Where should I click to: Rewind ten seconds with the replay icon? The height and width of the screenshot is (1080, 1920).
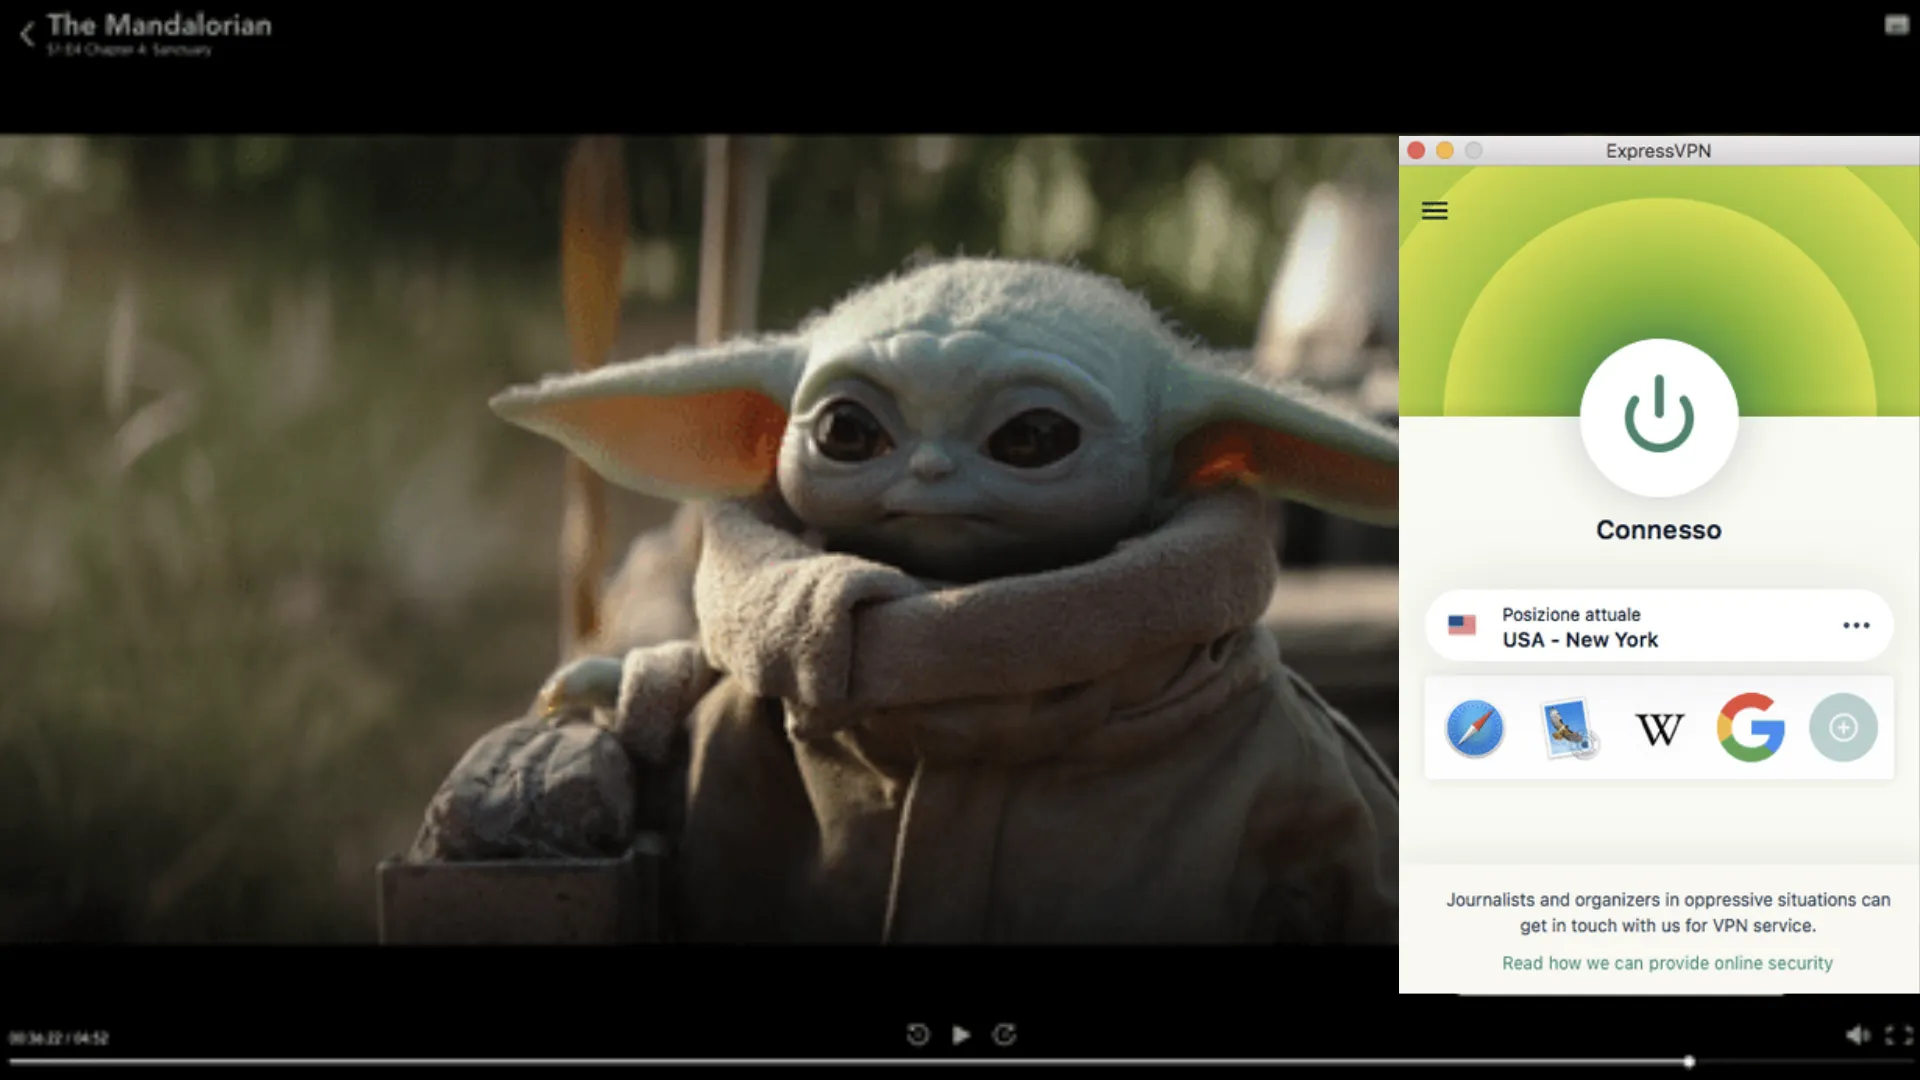[918, 1035]
